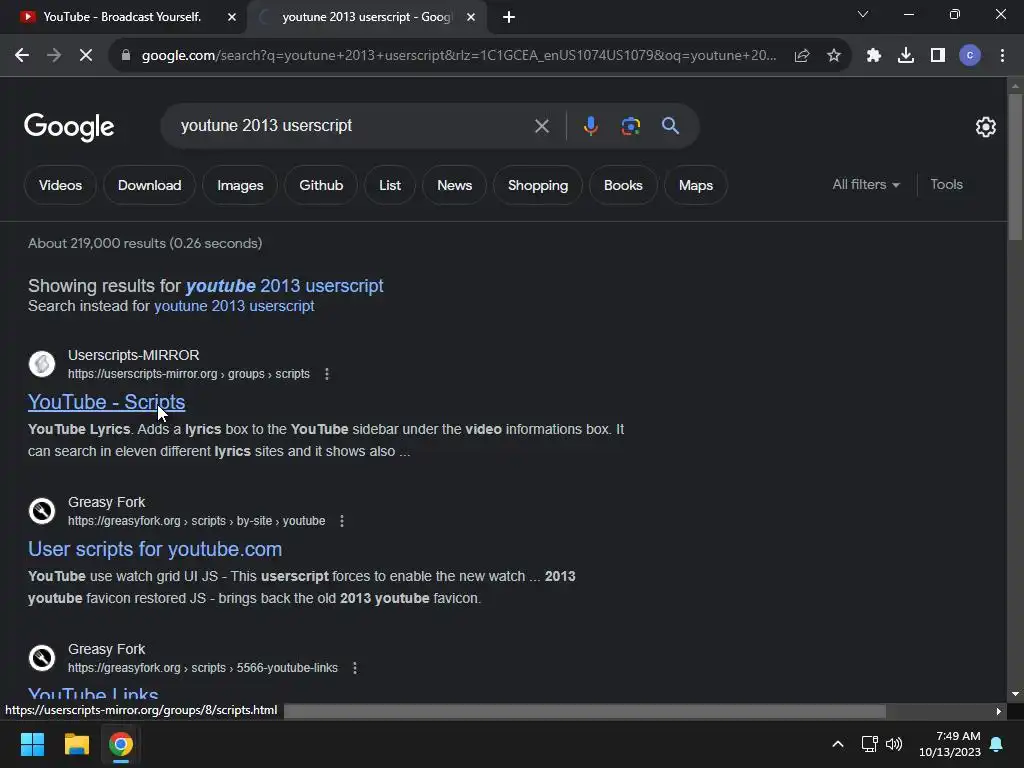Viewport: 1024px width, 768px height.
Task: Open more options for Greasy Fork by-site result
Action: (x=342, y=521)
